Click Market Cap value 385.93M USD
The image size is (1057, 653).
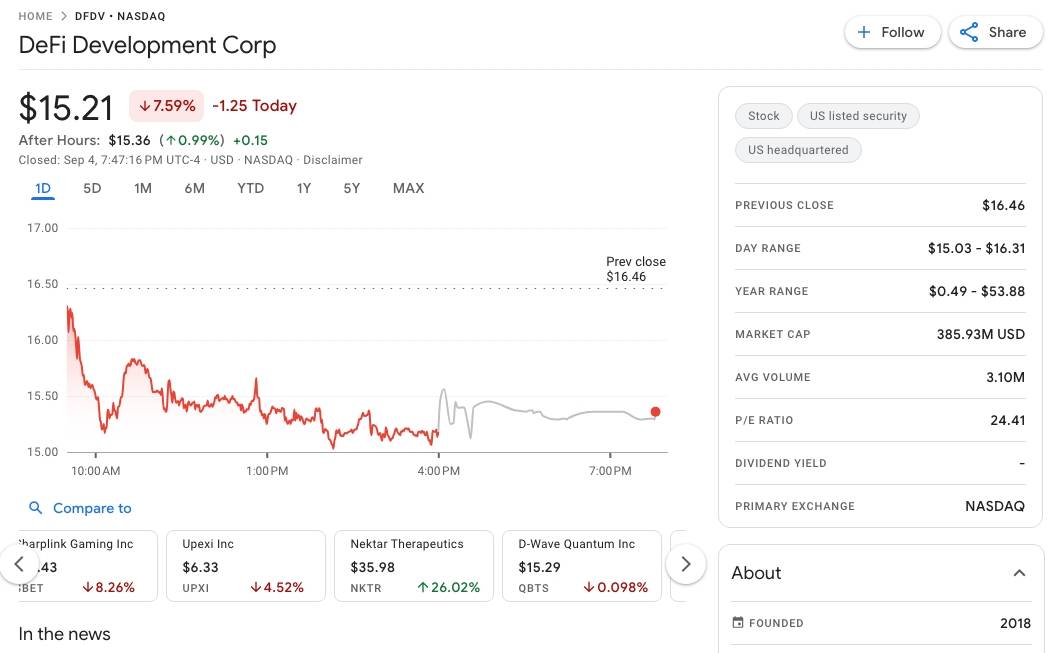[981, 334]
